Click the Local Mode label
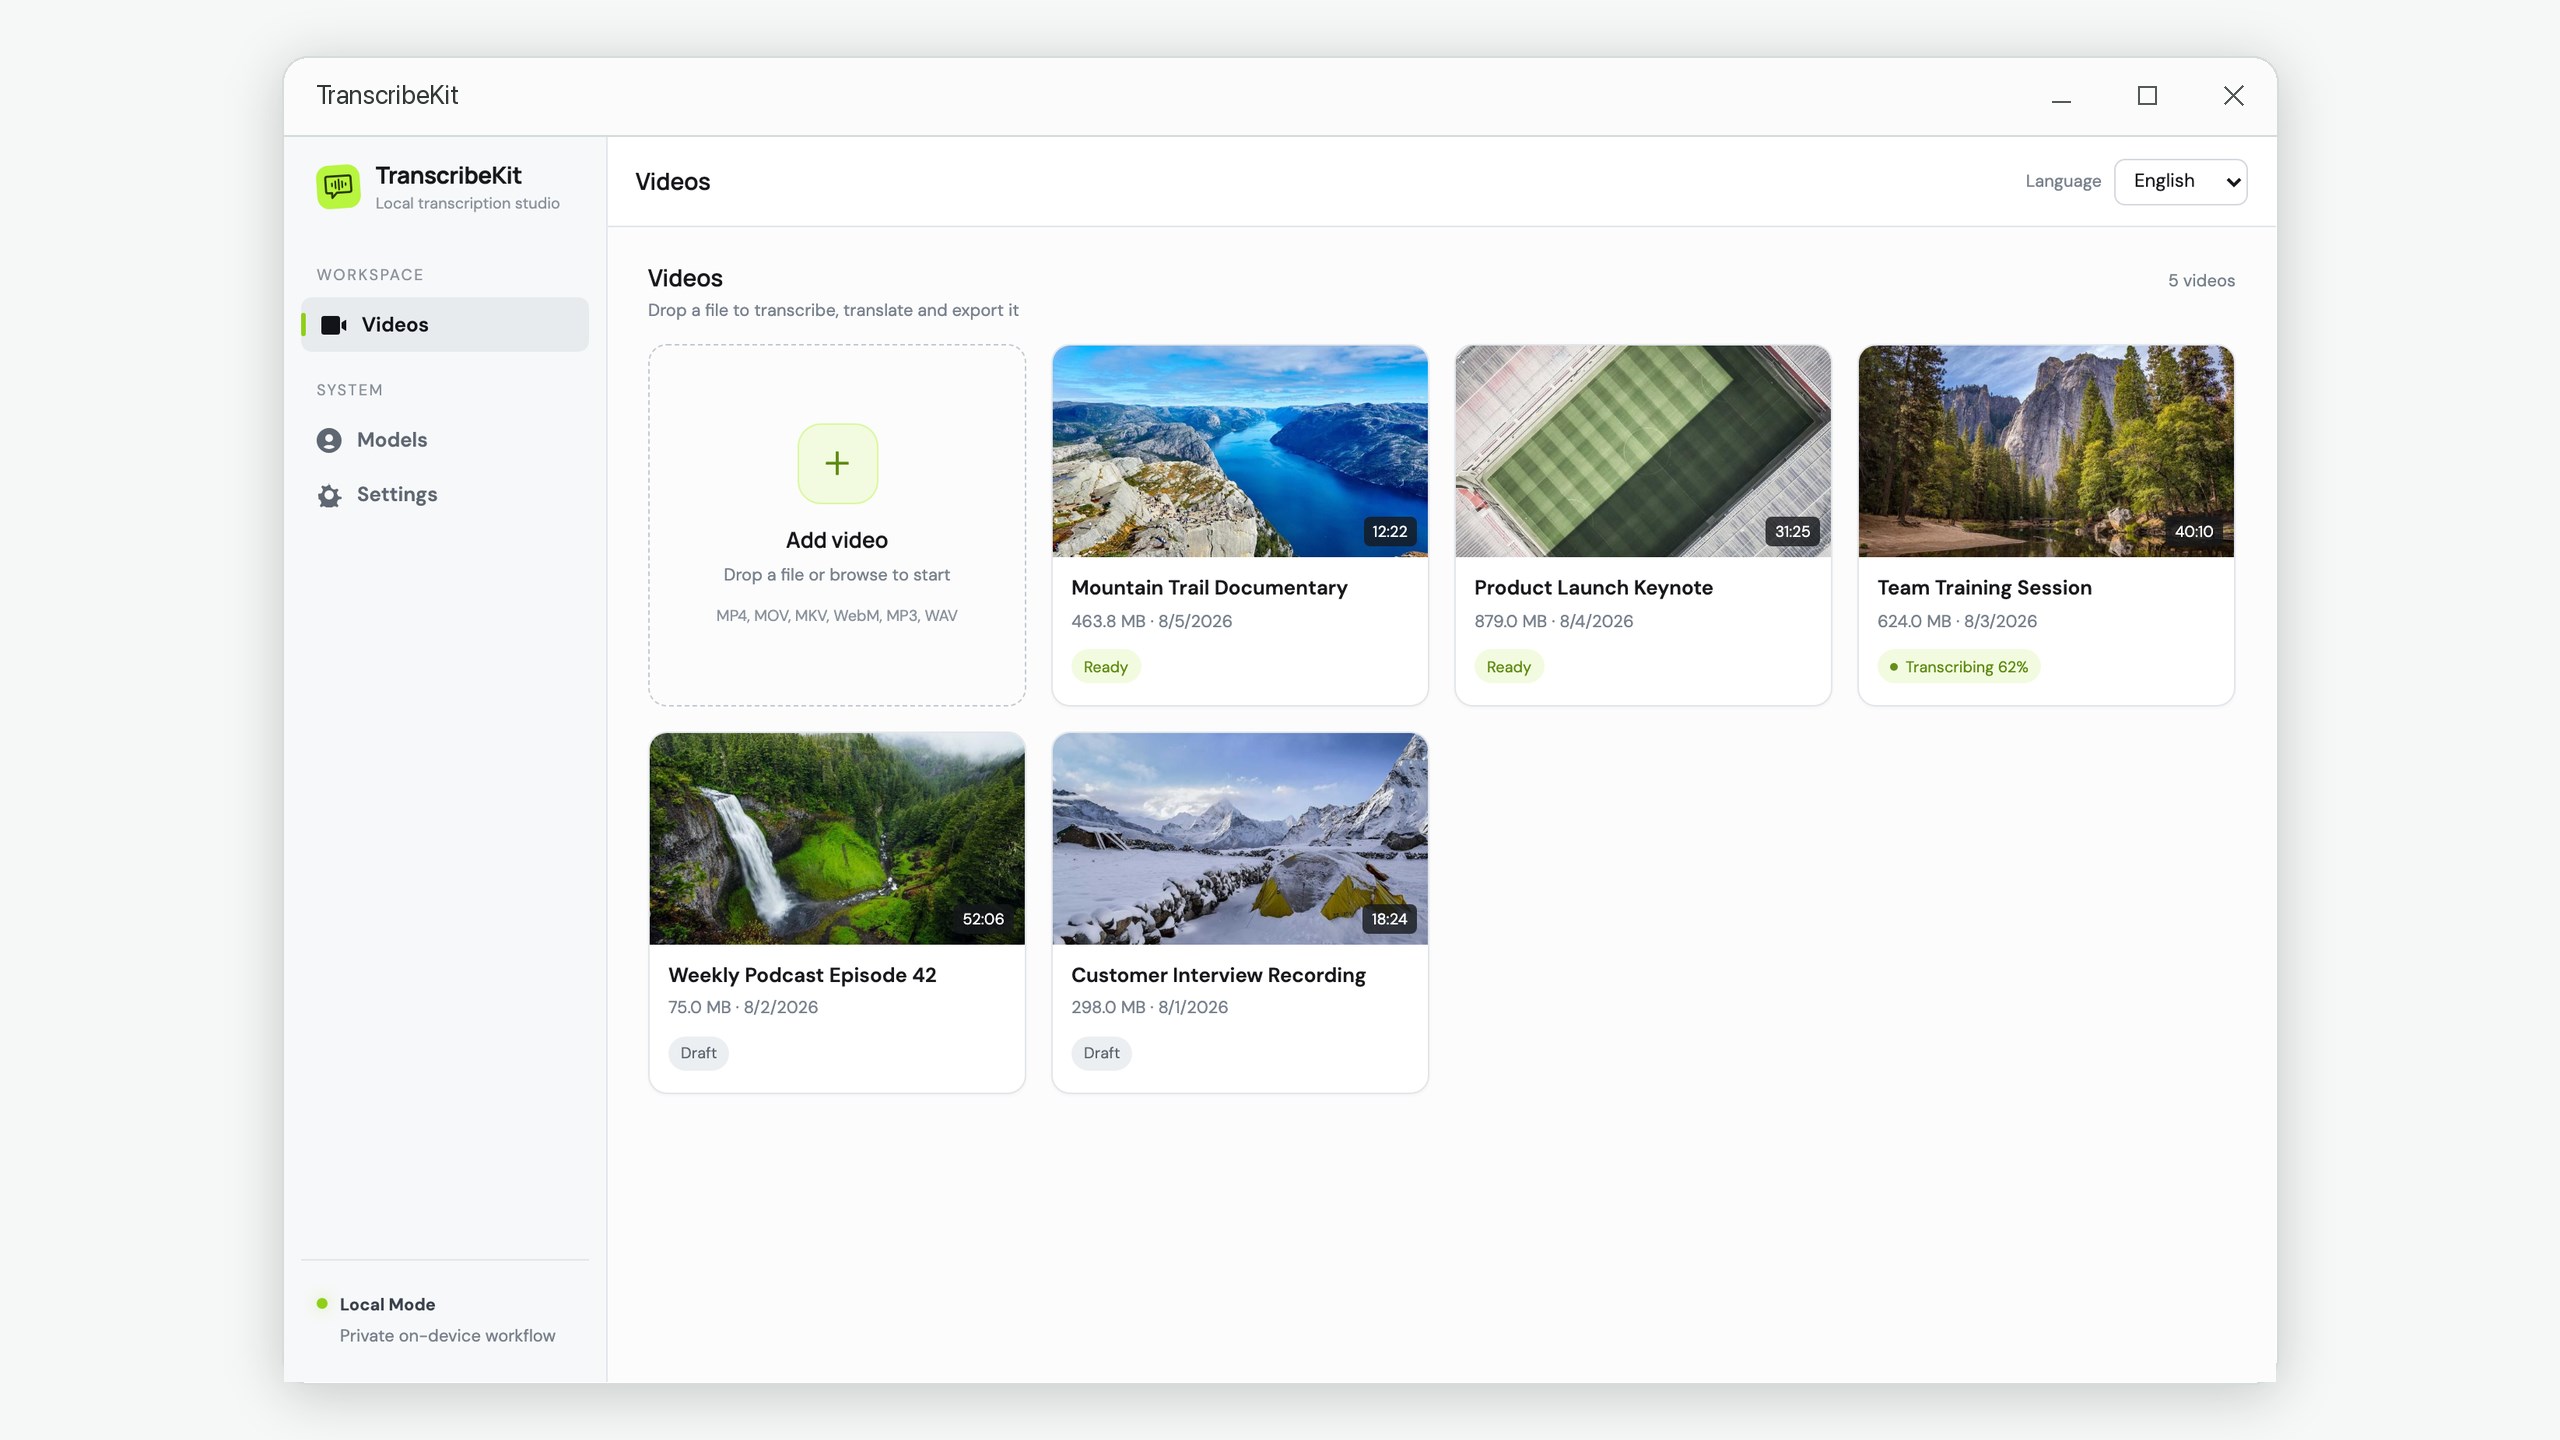This screenshot has height=1440, width=2560. pyautogui.click(x=387, y=1304)
